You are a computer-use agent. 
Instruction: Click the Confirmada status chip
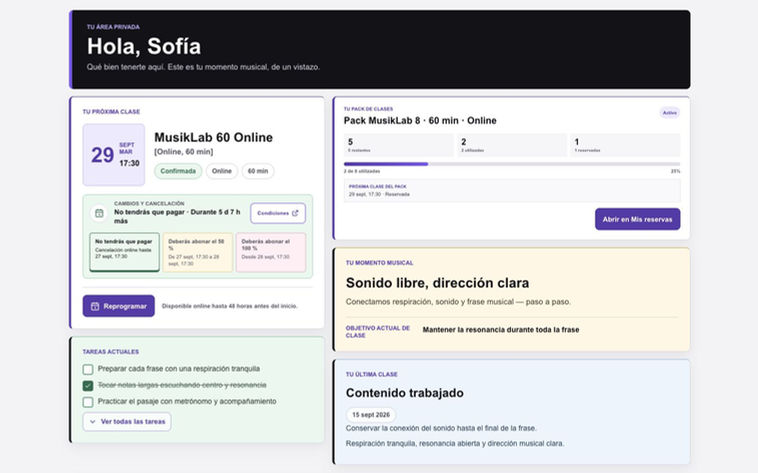click(178, 171)
